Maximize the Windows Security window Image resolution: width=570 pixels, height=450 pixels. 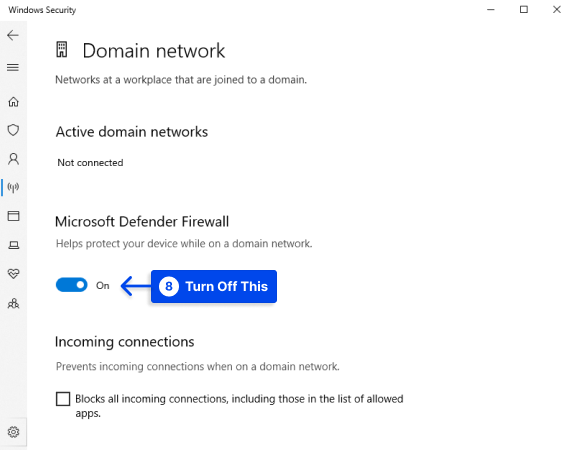pyautogui.click(x=524, y=10)
